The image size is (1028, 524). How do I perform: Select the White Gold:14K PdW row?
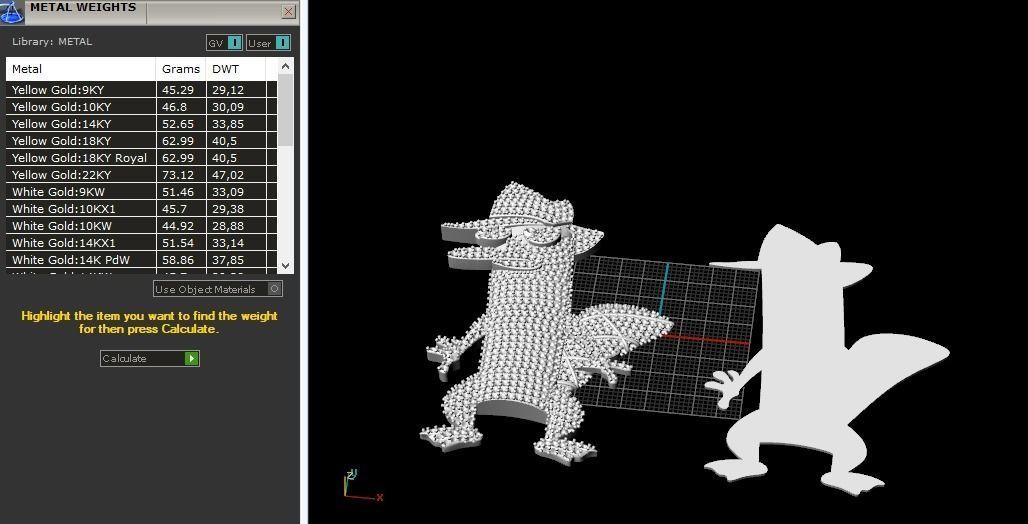tap(142, 260)
